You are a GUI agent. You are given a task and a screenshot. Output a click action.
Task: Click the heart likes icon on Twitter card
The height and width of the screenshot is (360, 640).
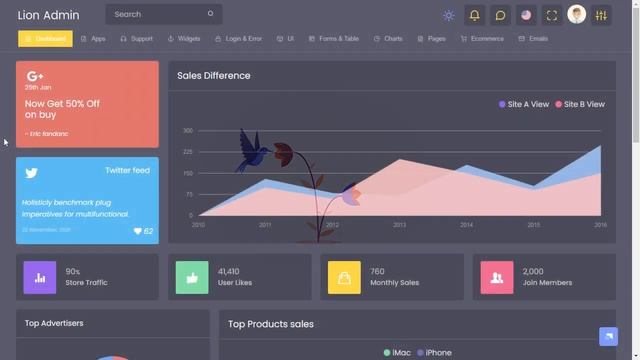click(138, 231)
